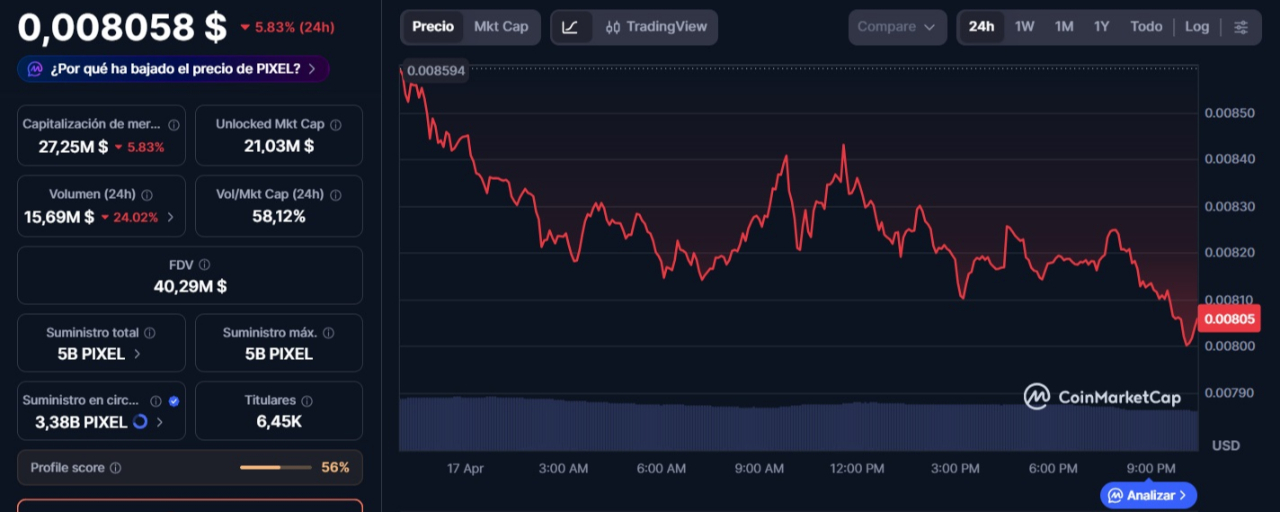
Task: Click the Profile score progress bar
Action: tap(275, 468)
